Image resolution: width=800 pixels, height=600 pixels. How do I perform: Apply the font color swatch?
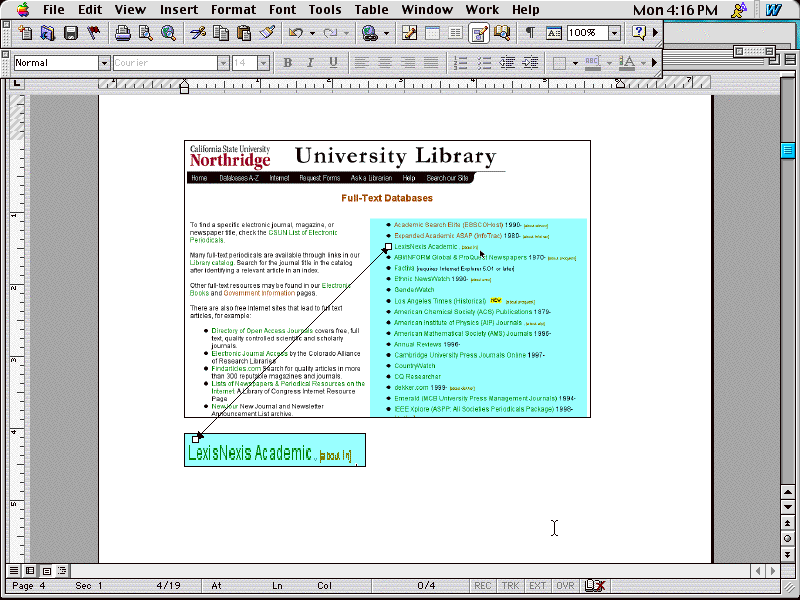(627, 63)
